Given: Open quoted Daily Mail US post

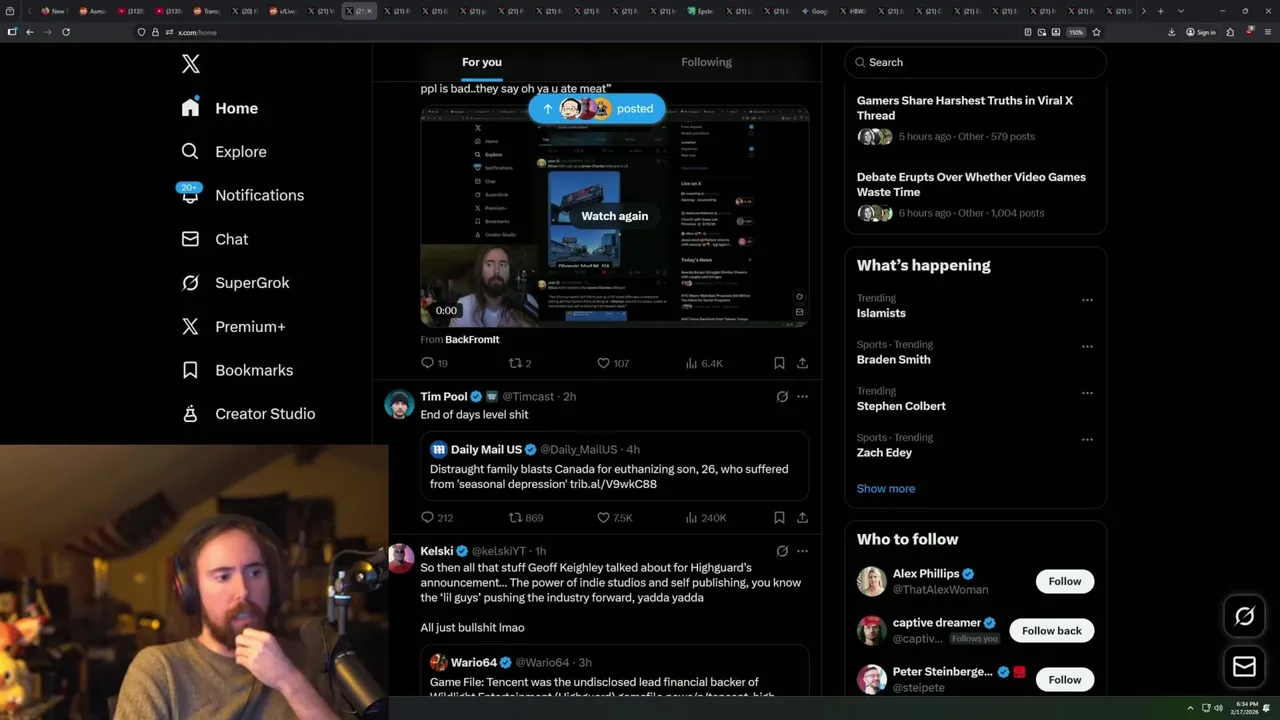Looking at the screenshot, I should coord(614,466).
